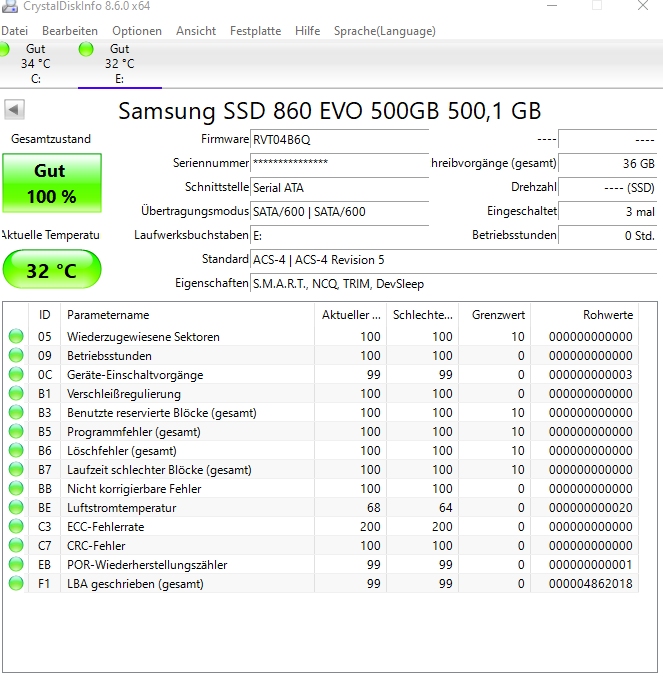This screenshot has width=663, height=680.
Task: Click the Laufwerksbuchstaben field E:
Action: tap(340, 235)
